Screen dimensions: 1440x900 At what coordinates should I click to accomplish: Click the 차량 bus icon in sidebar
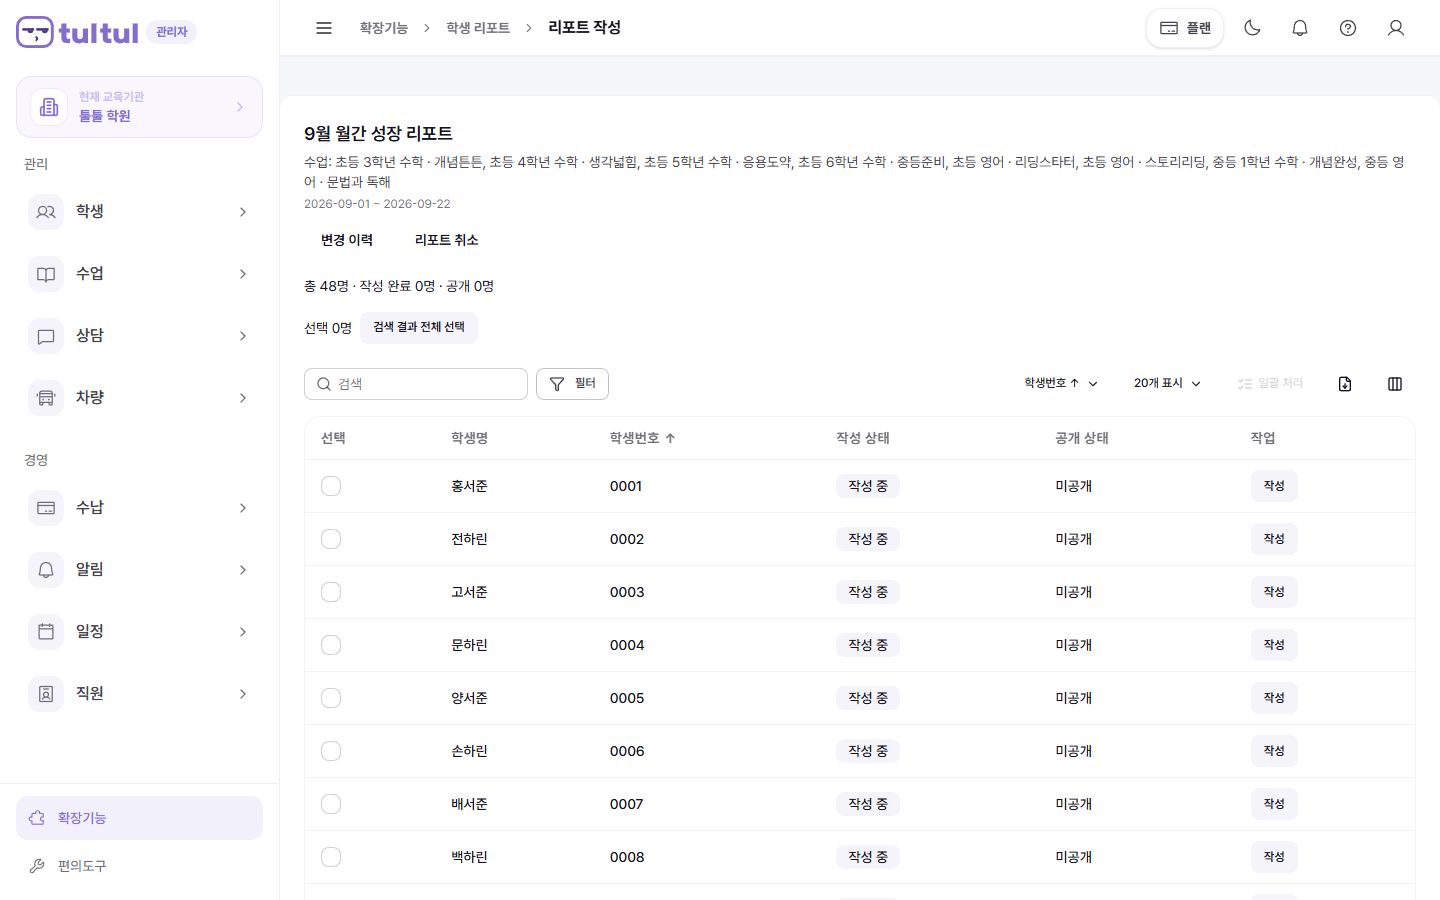click(46, 398)
